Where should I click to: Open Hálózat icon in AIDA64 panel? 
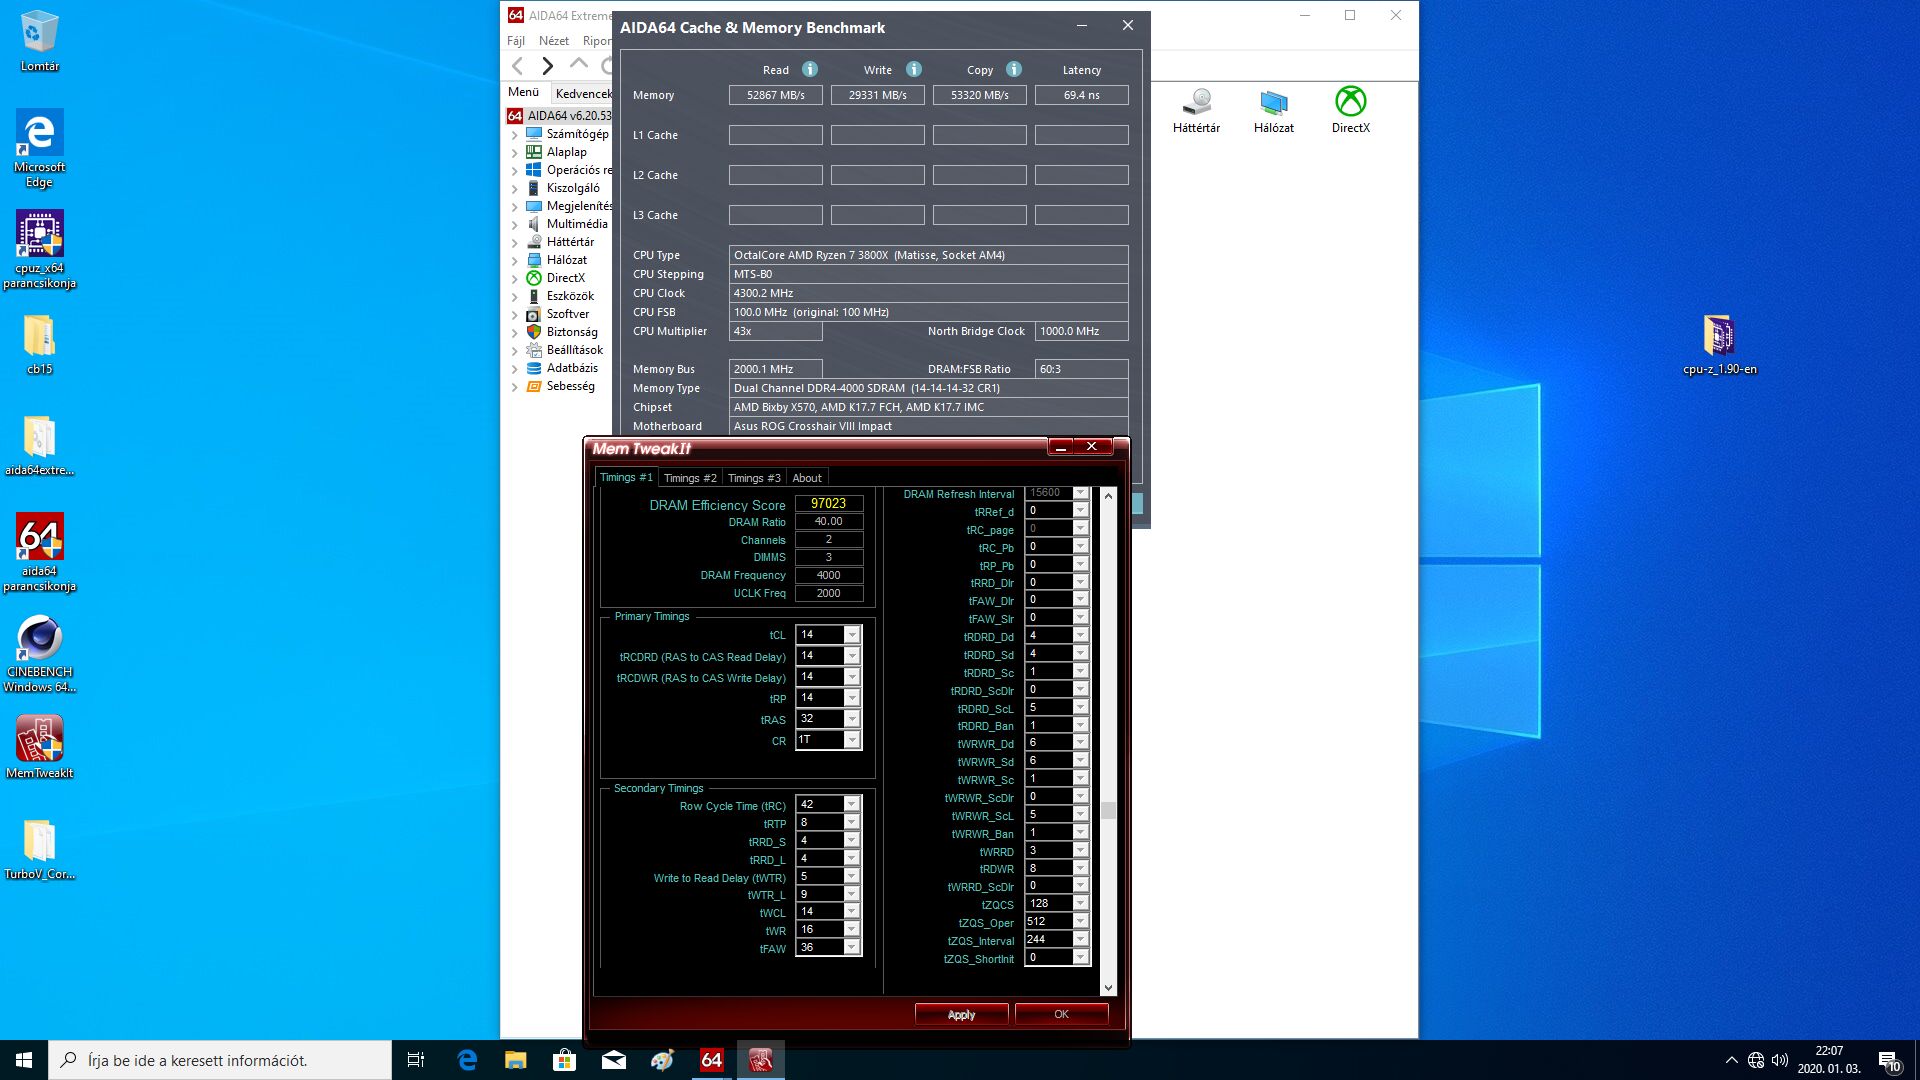click(1273, 111)
